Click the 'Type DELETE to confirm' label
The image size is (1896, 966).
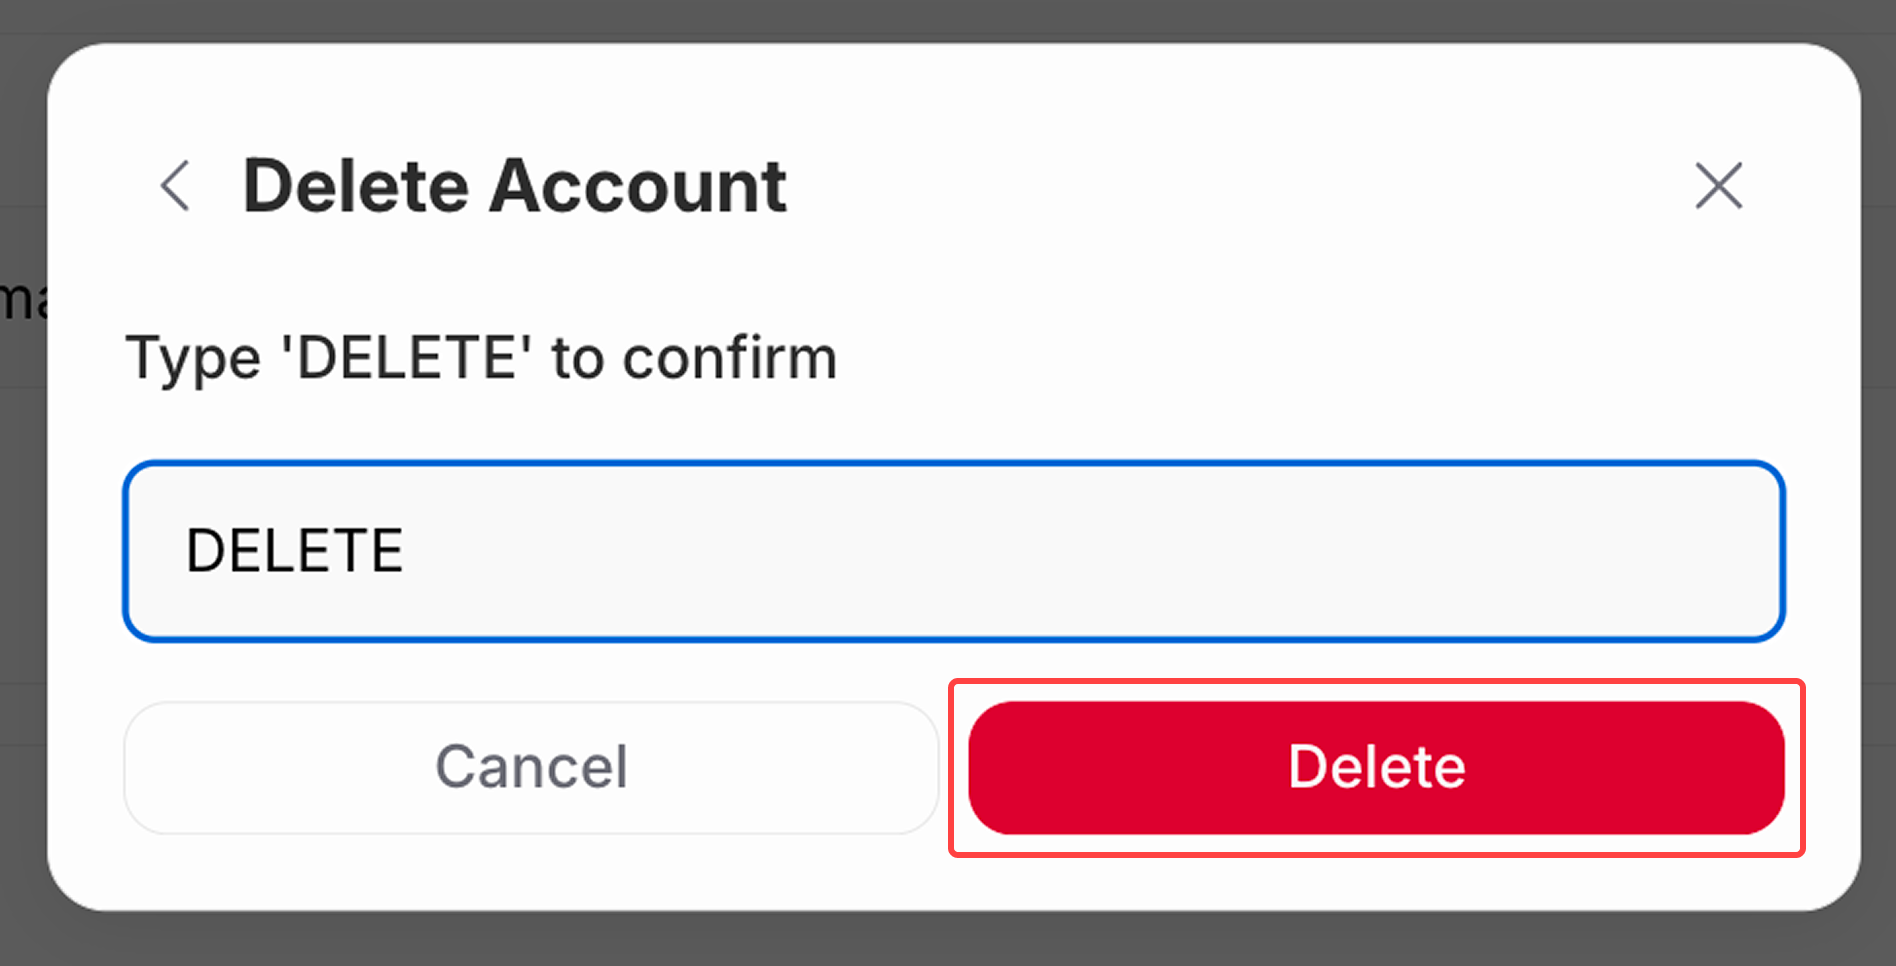(481, 358)
